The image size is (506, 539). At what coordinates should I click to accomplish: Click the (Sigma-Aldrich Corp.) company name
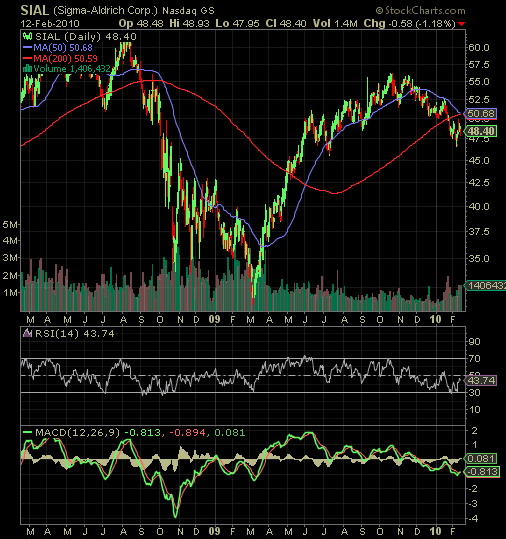tap(105, 10)
